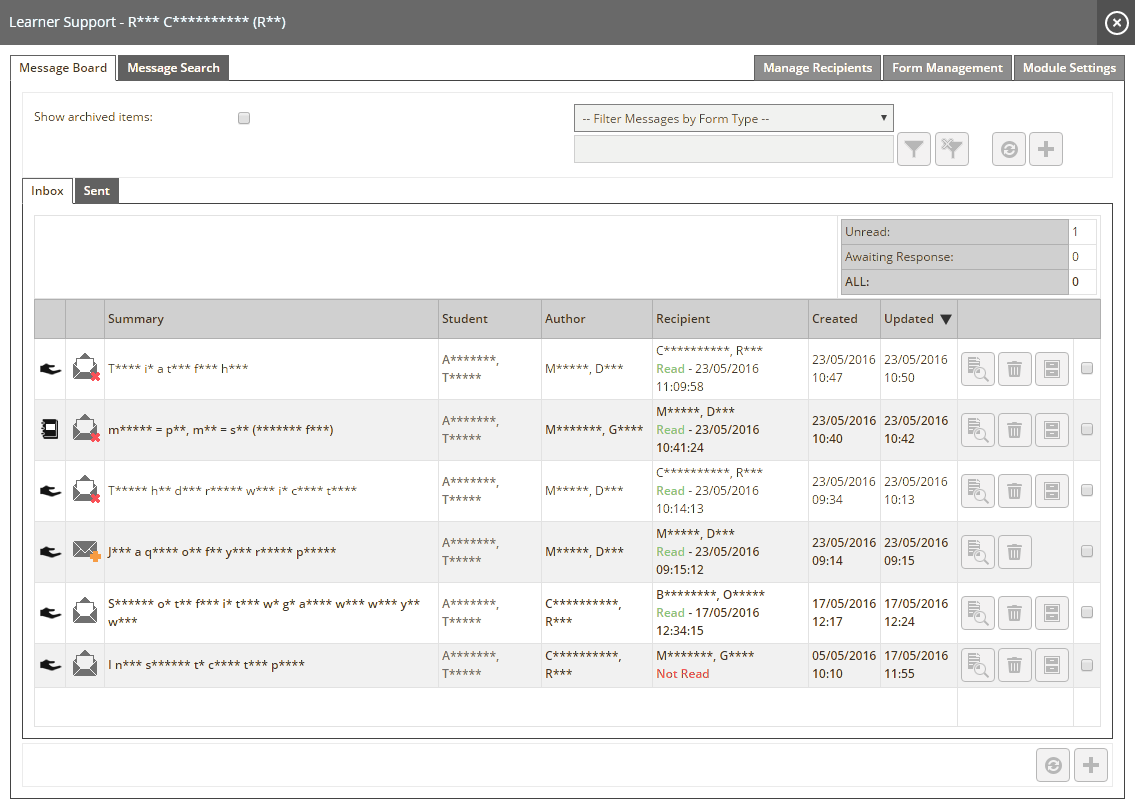Viewport: 1135px width, 812px height.
Task: Click the Manage Recipients button
Action: point(817,68)
